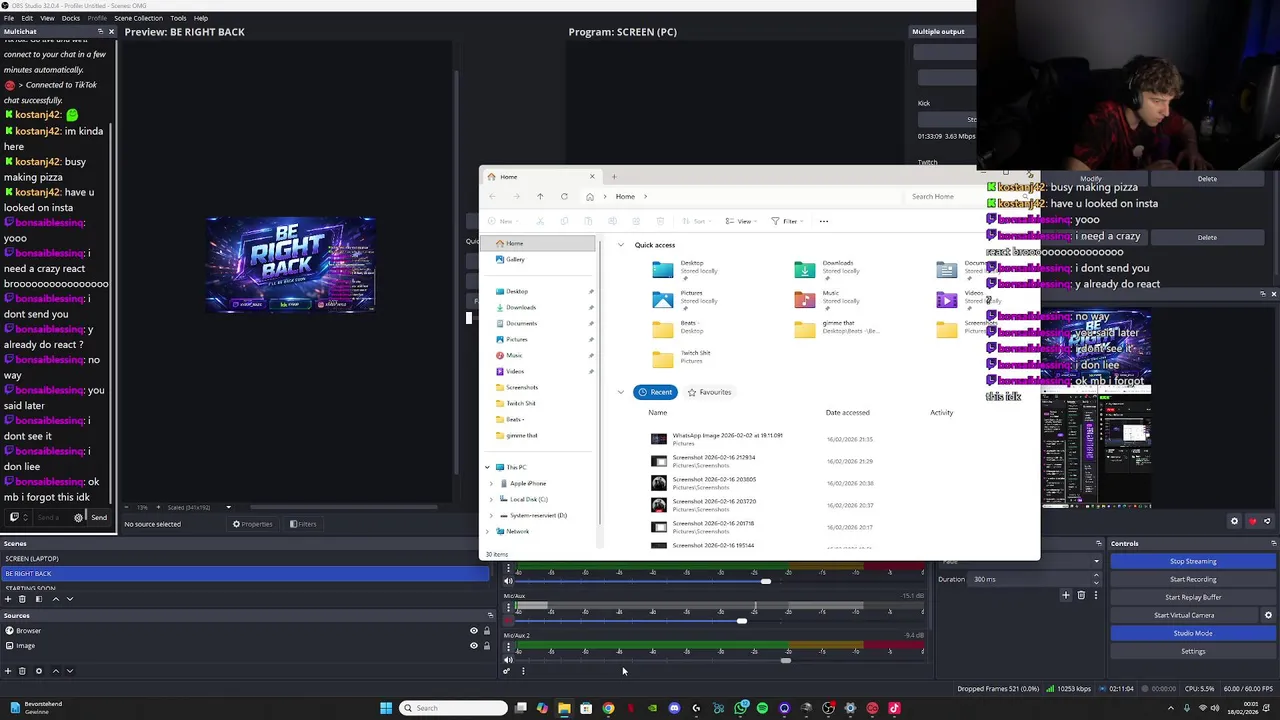Open Virtual Camera settings gear
This screenshot has width=1280, height=720.
(1268, 615)
